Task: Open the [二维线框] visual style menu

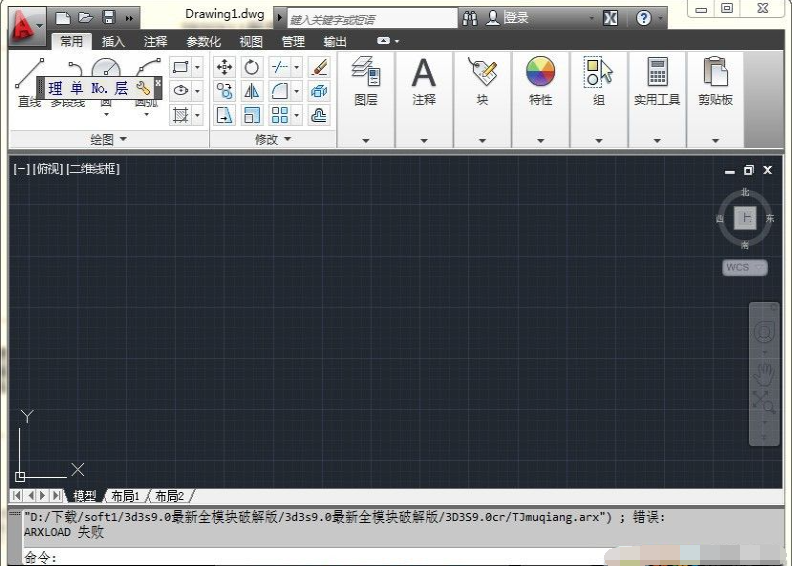Action: [x=93, y=169]
